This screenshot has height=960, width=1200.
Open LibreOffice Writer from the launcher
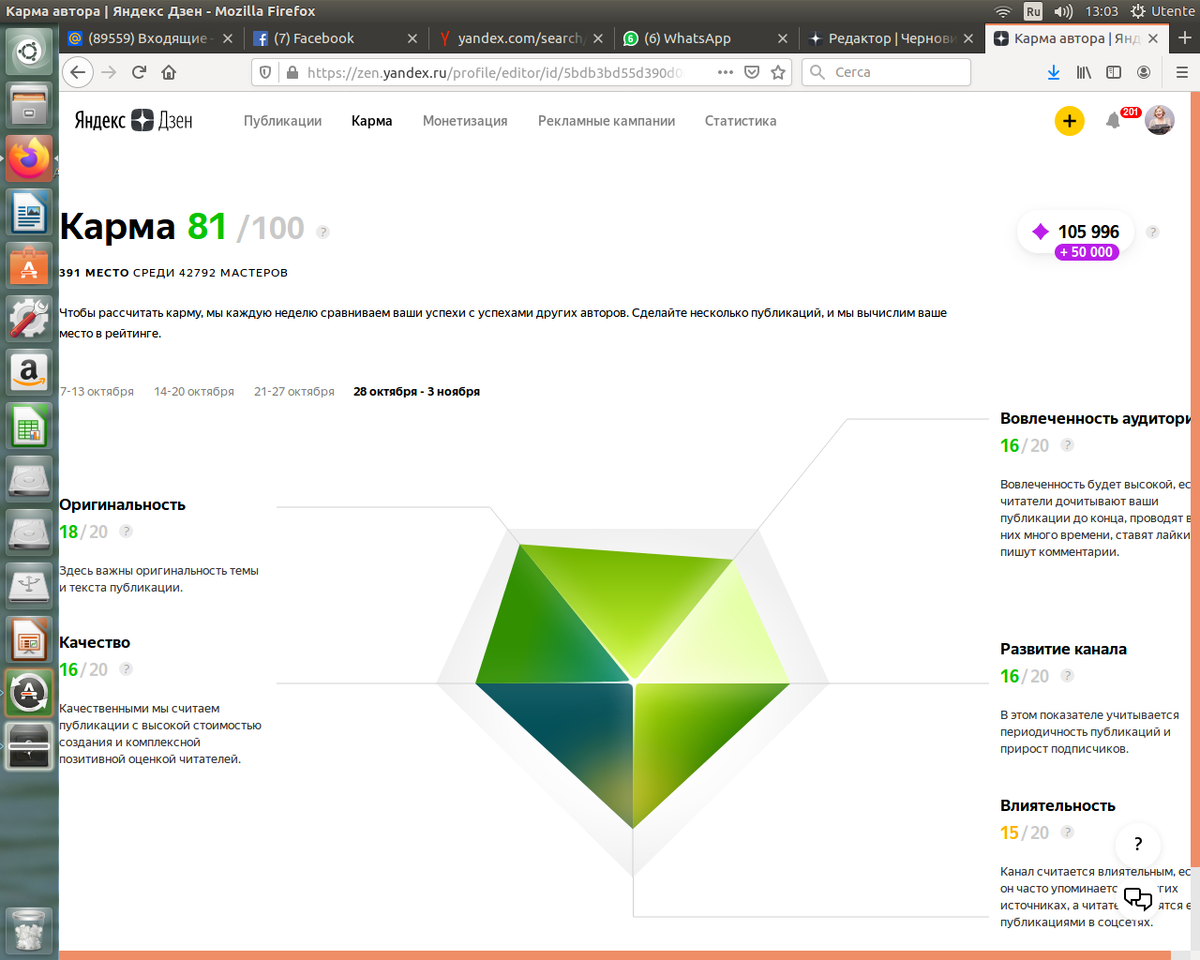tap(29, 212)
